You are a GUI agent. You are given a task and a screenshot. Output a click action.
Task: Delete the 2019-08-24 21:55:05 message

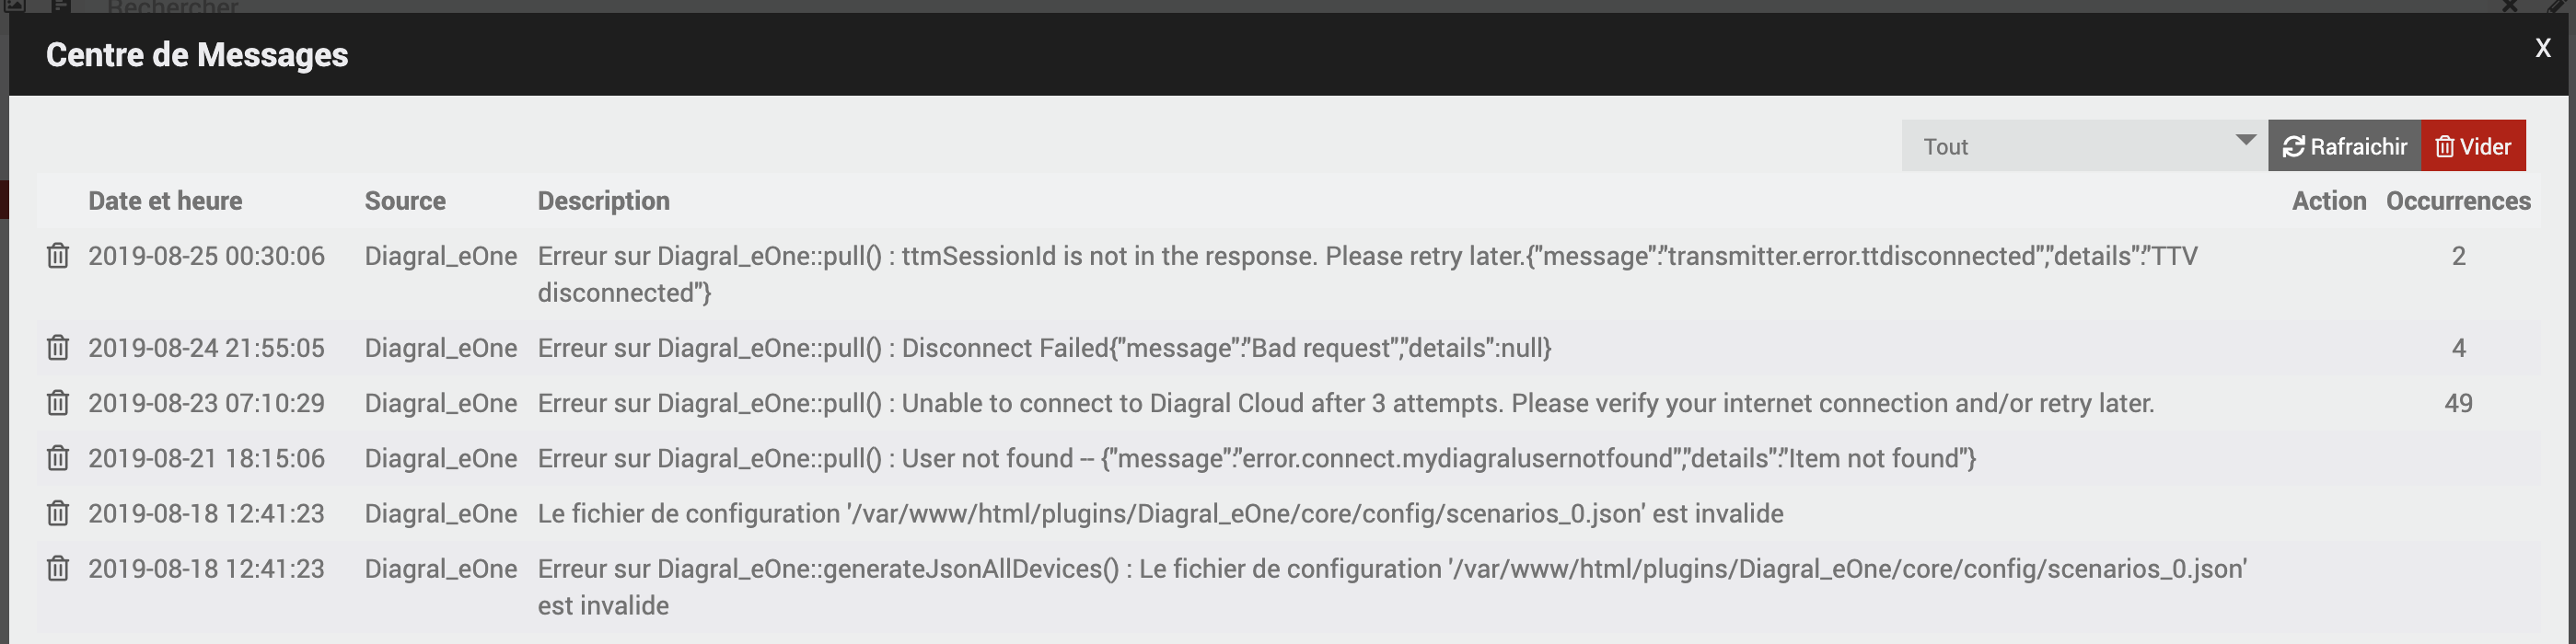click(58, 348)
